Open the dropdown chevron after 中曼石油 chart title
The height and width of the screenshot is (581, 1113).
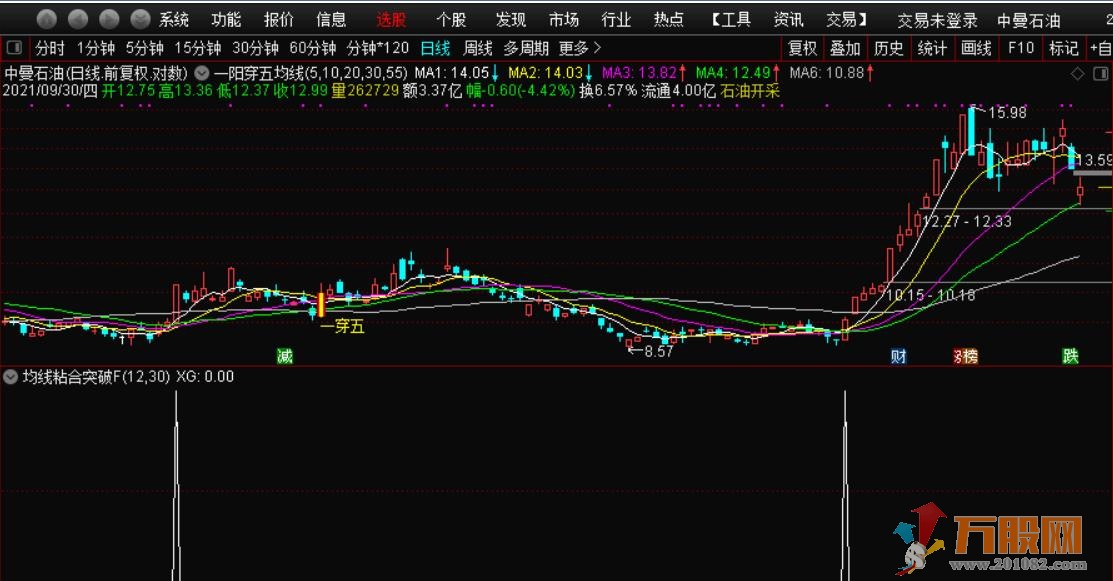click(202, 72)
